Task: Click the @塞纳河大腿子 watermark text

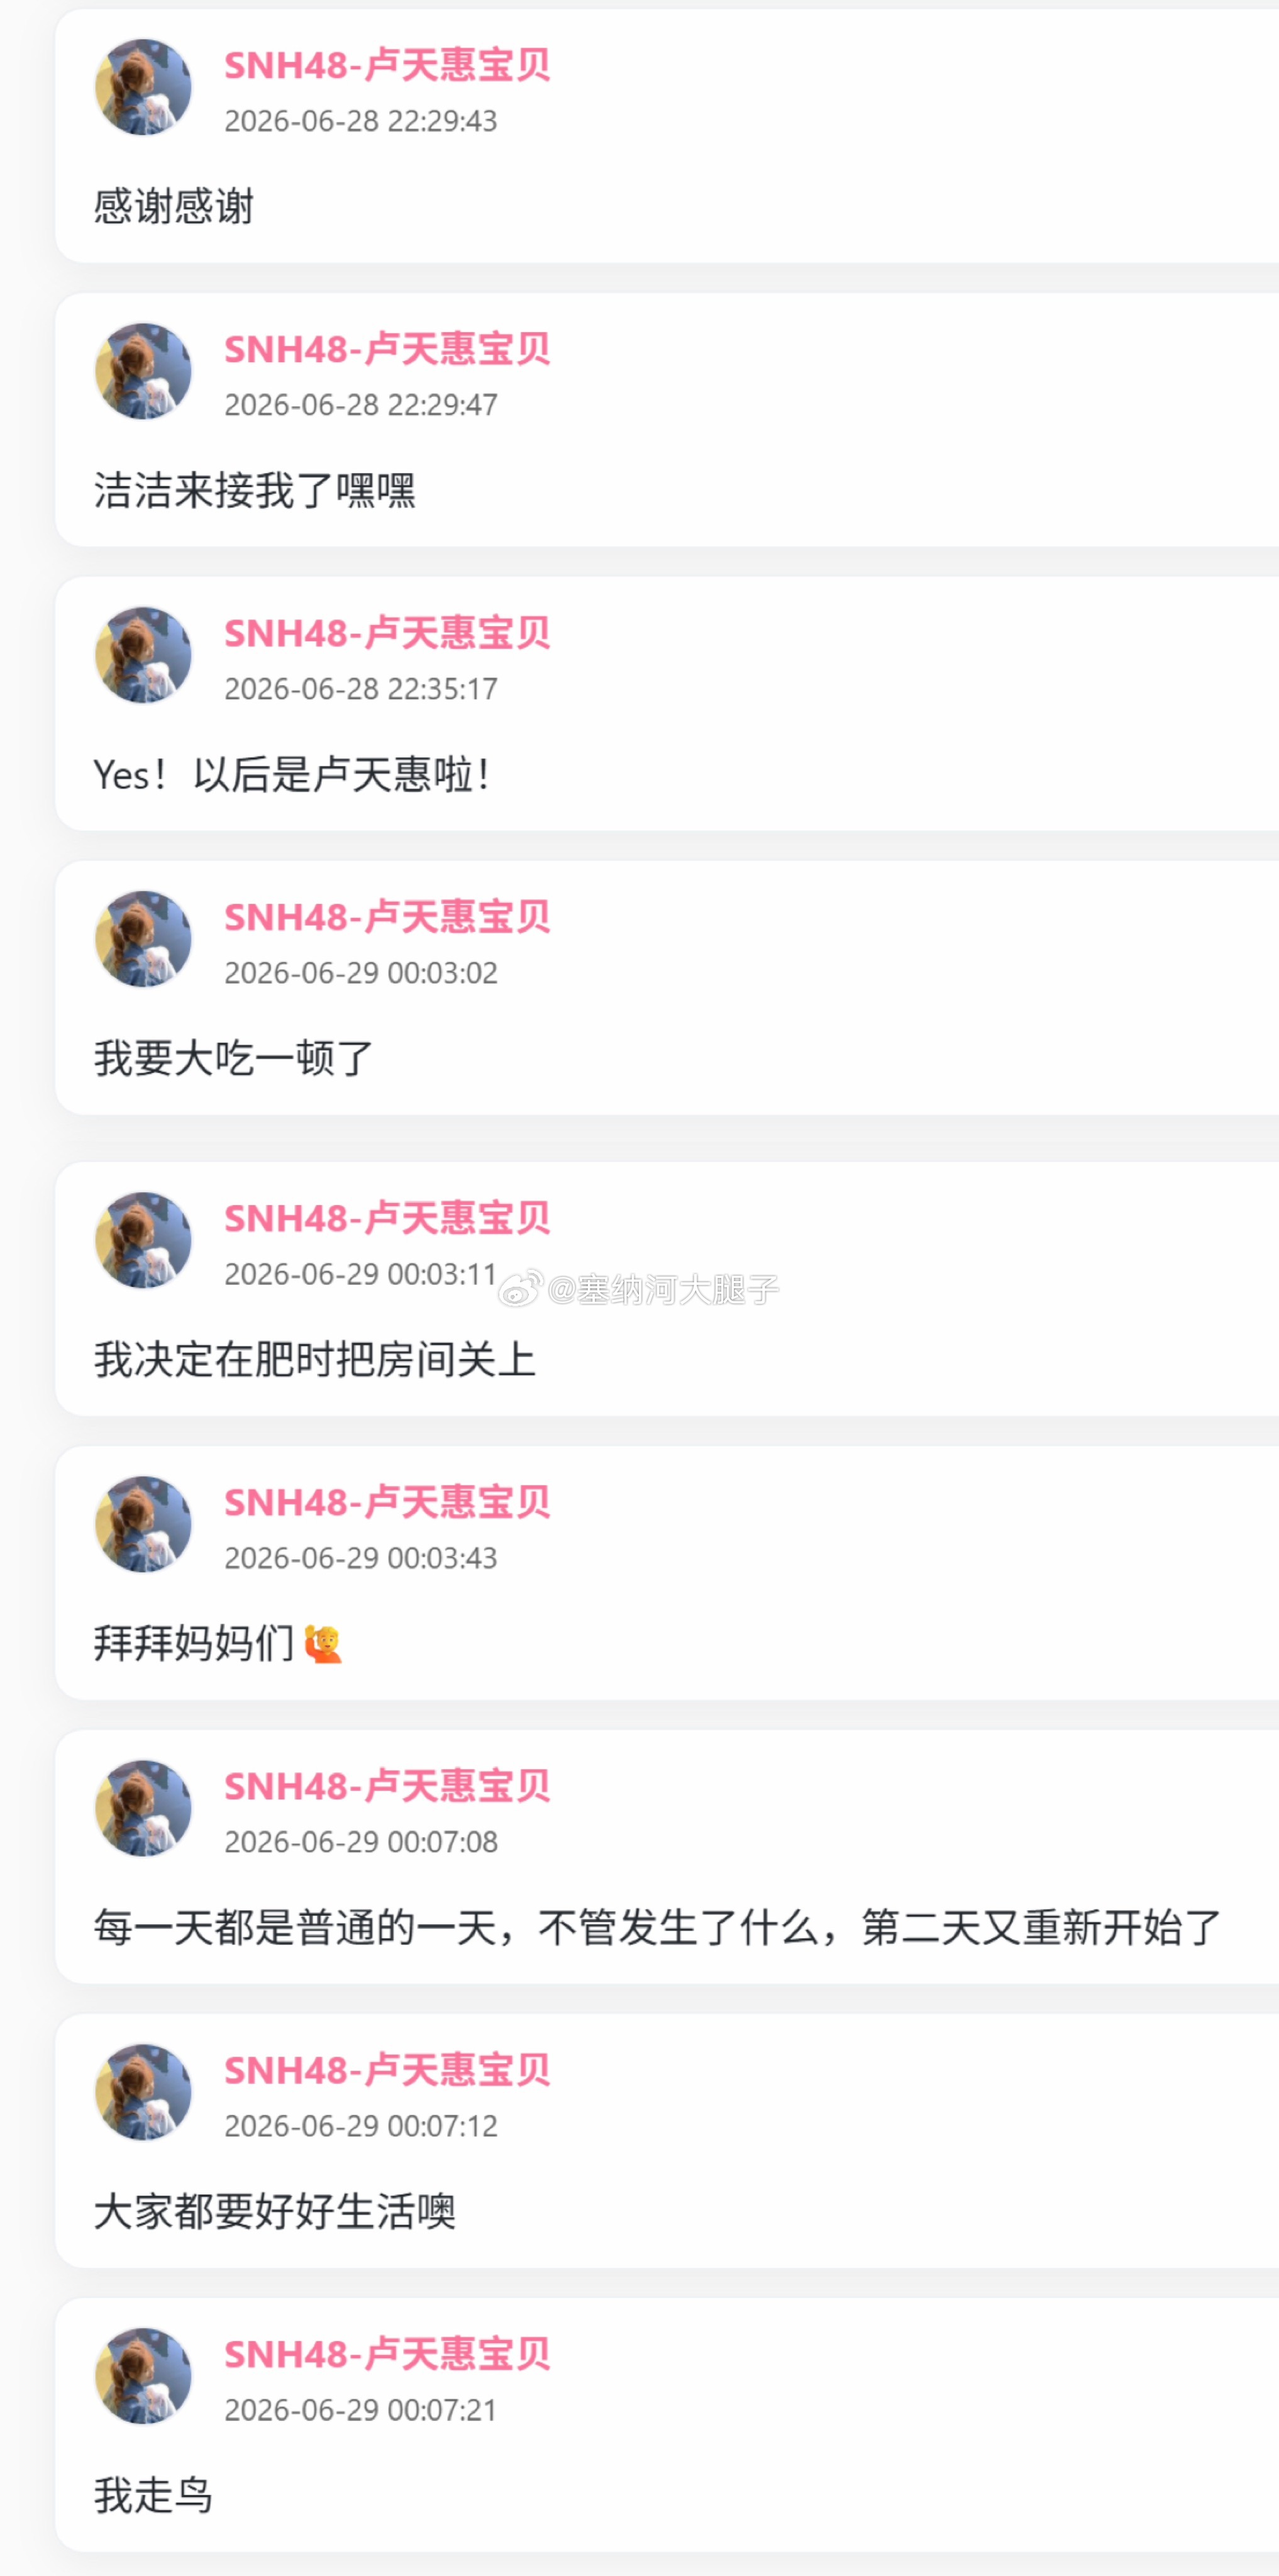Action: (663, 1290)
